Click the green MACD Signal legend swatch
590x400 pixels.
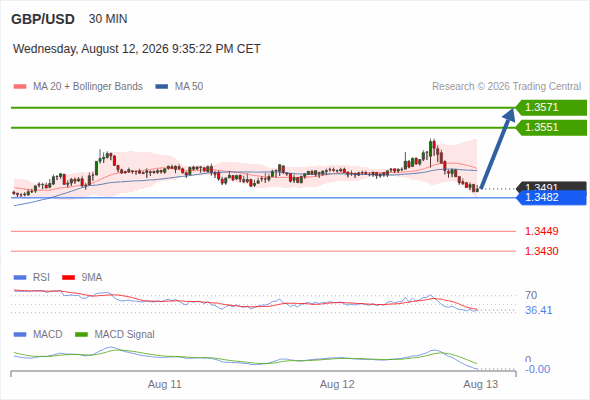click(81, 335)
